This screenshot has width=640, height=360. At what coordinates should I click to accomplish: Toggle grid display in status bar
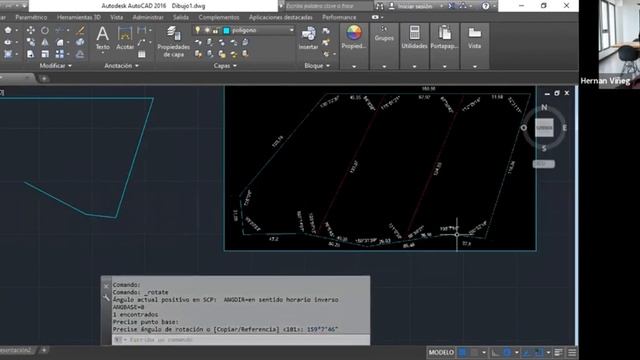pos(462,352)
